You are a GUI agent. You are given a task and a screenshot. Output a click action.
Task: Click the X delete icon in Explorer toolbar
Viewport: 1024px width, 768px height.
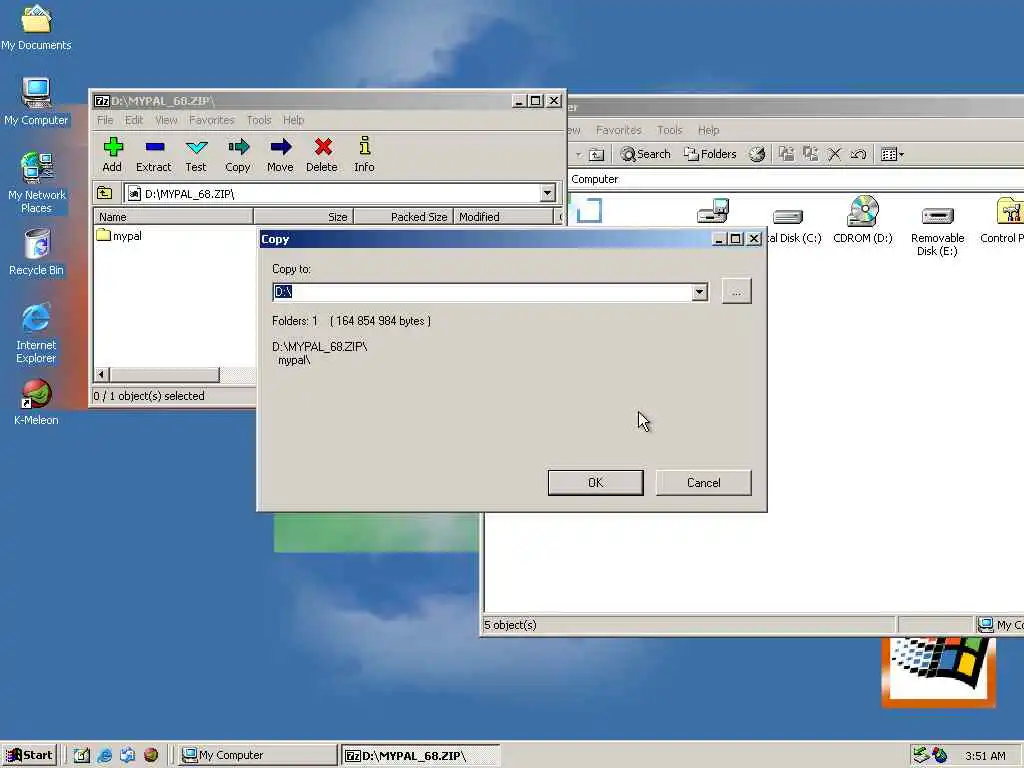point(834,154)
